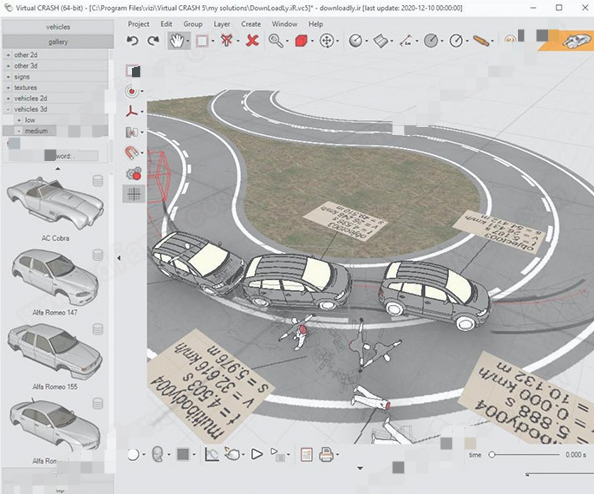
Task: Select the magnifier zoom tool
Action: (x=275, y=40)
